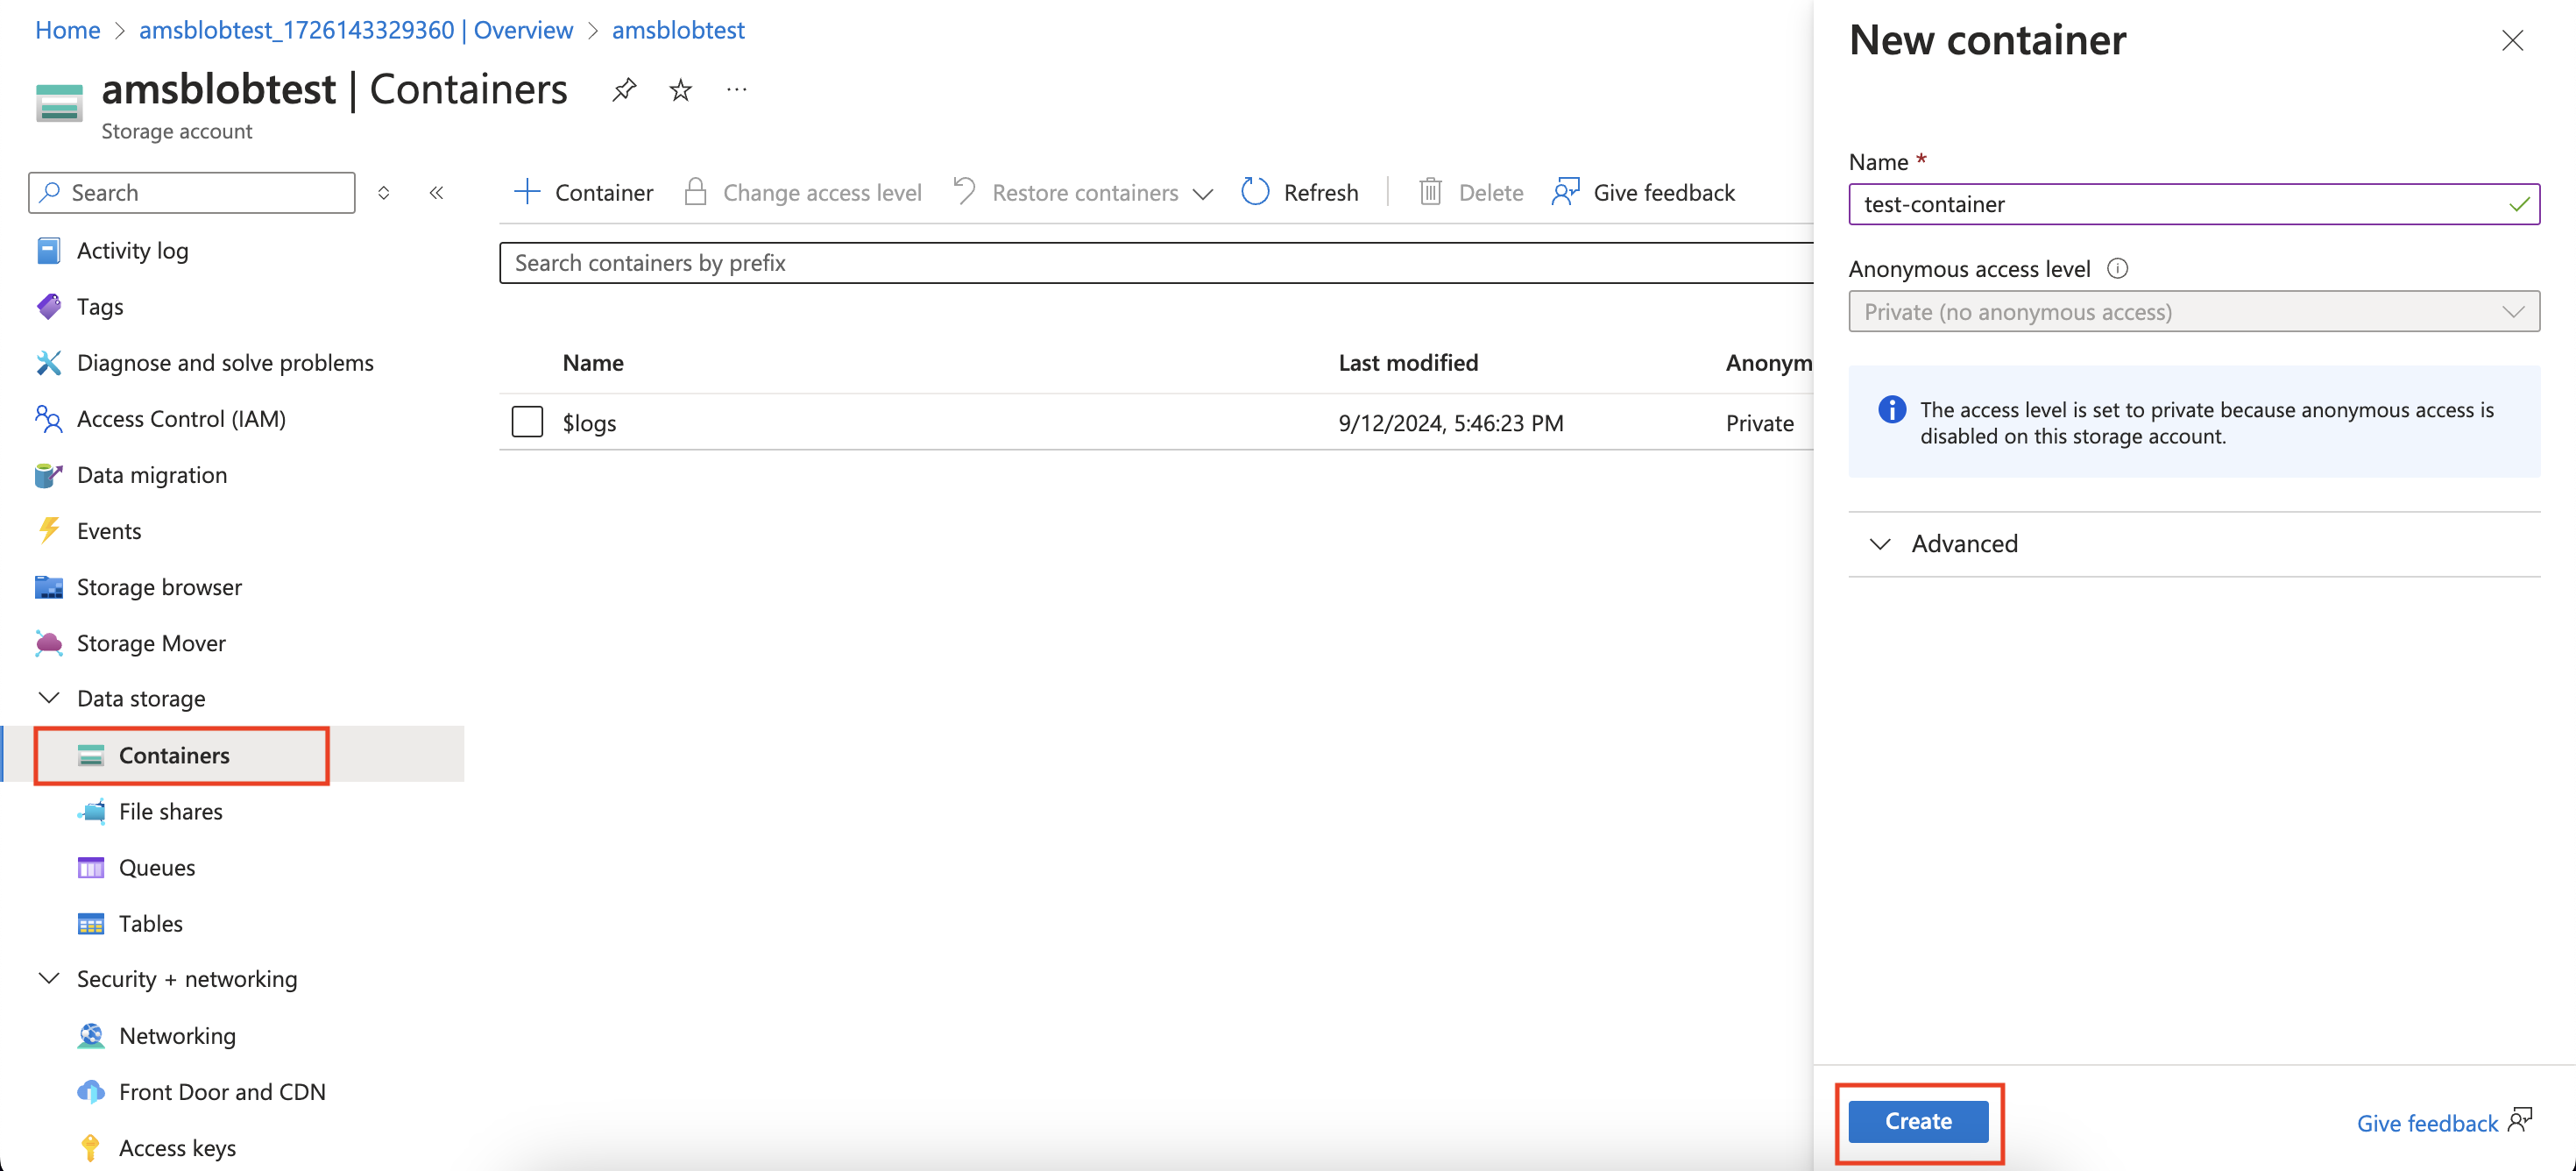Image resolution: width=2576 pixels, height=1171 pixels.
Task: Click the Storage Mover icon
Action: [x=48, y=643]
